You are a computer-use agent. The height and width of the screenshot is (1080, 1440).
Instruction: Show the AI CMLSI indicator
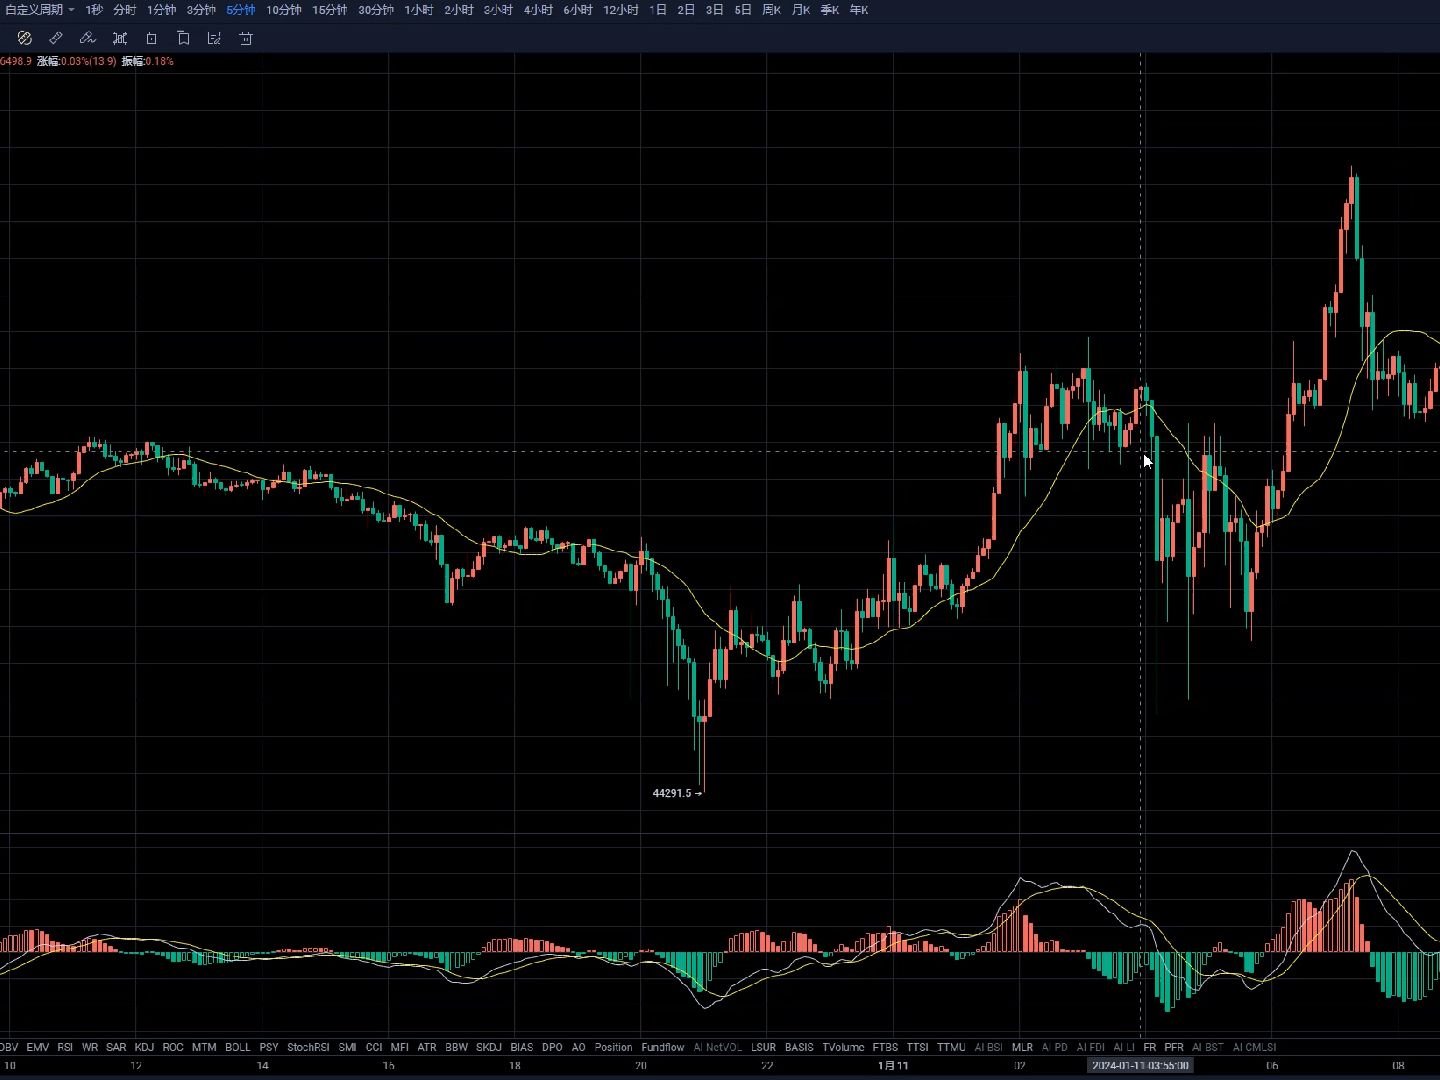pos(1254,1047)
